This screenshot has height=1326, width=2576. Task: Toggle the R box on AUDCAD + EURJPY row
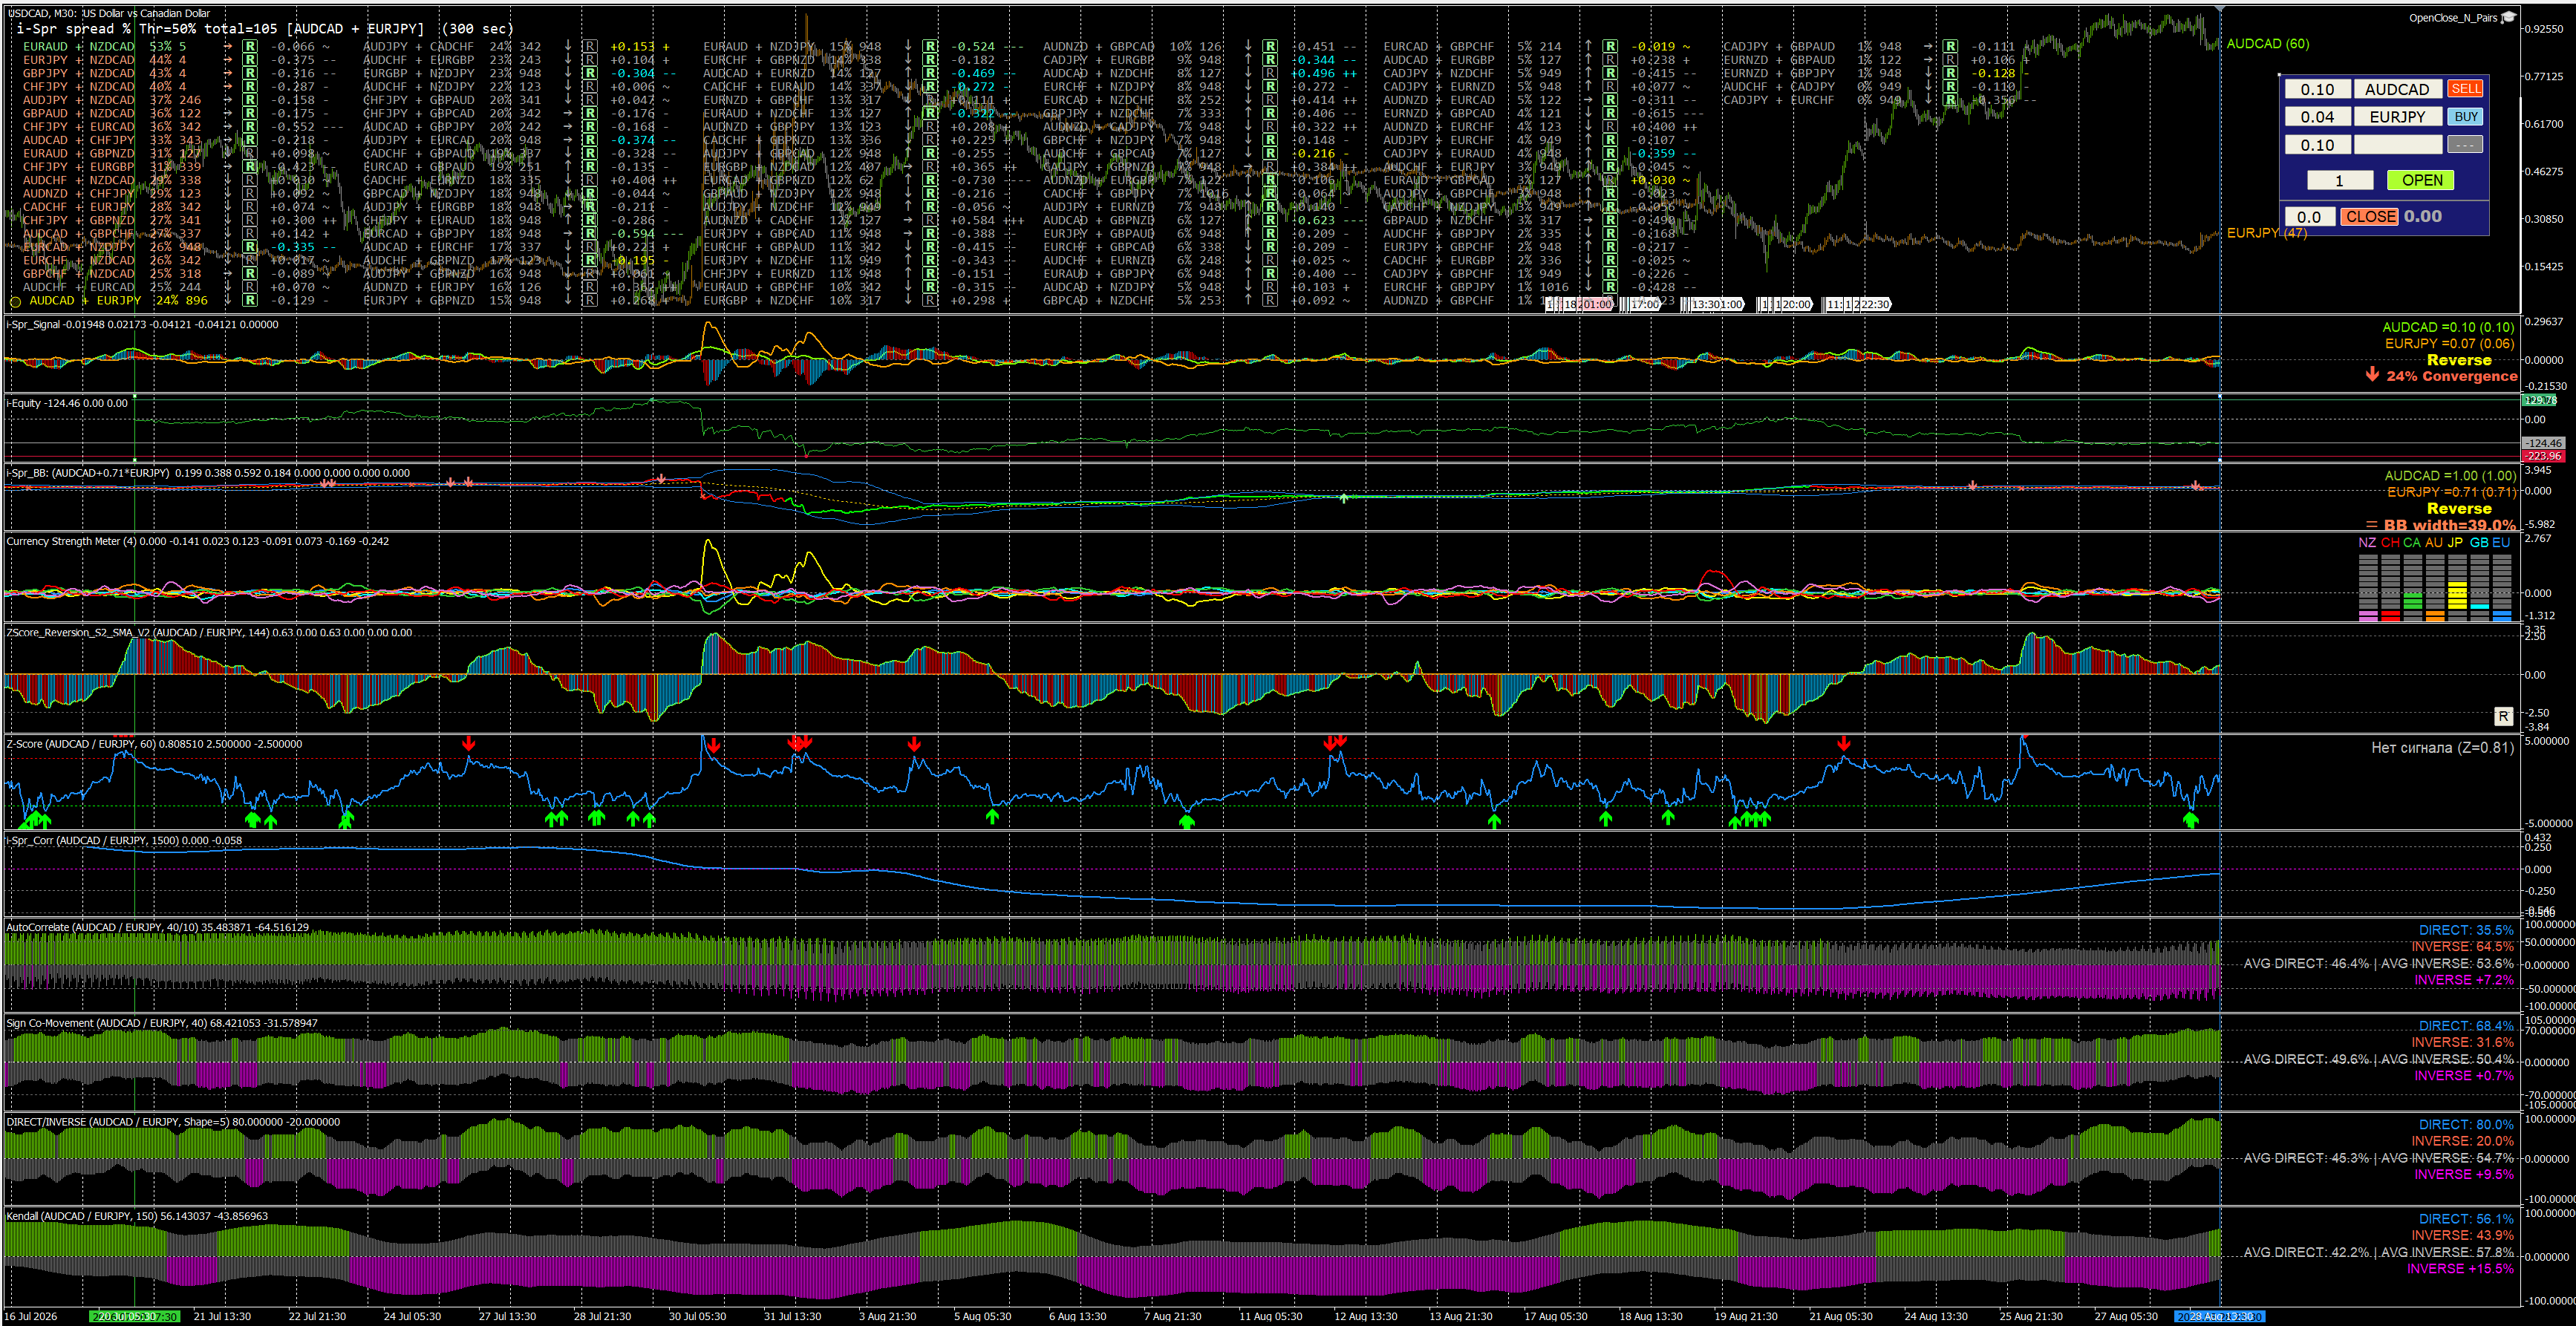(x=249, y=300)
